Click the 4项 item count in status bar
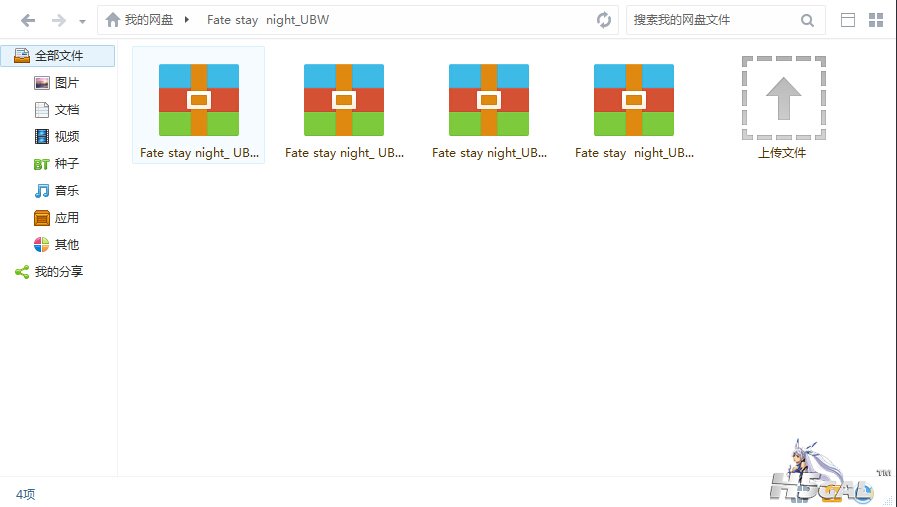The height and width of the screenshot is (507, 897). click(x=26, y=494)
